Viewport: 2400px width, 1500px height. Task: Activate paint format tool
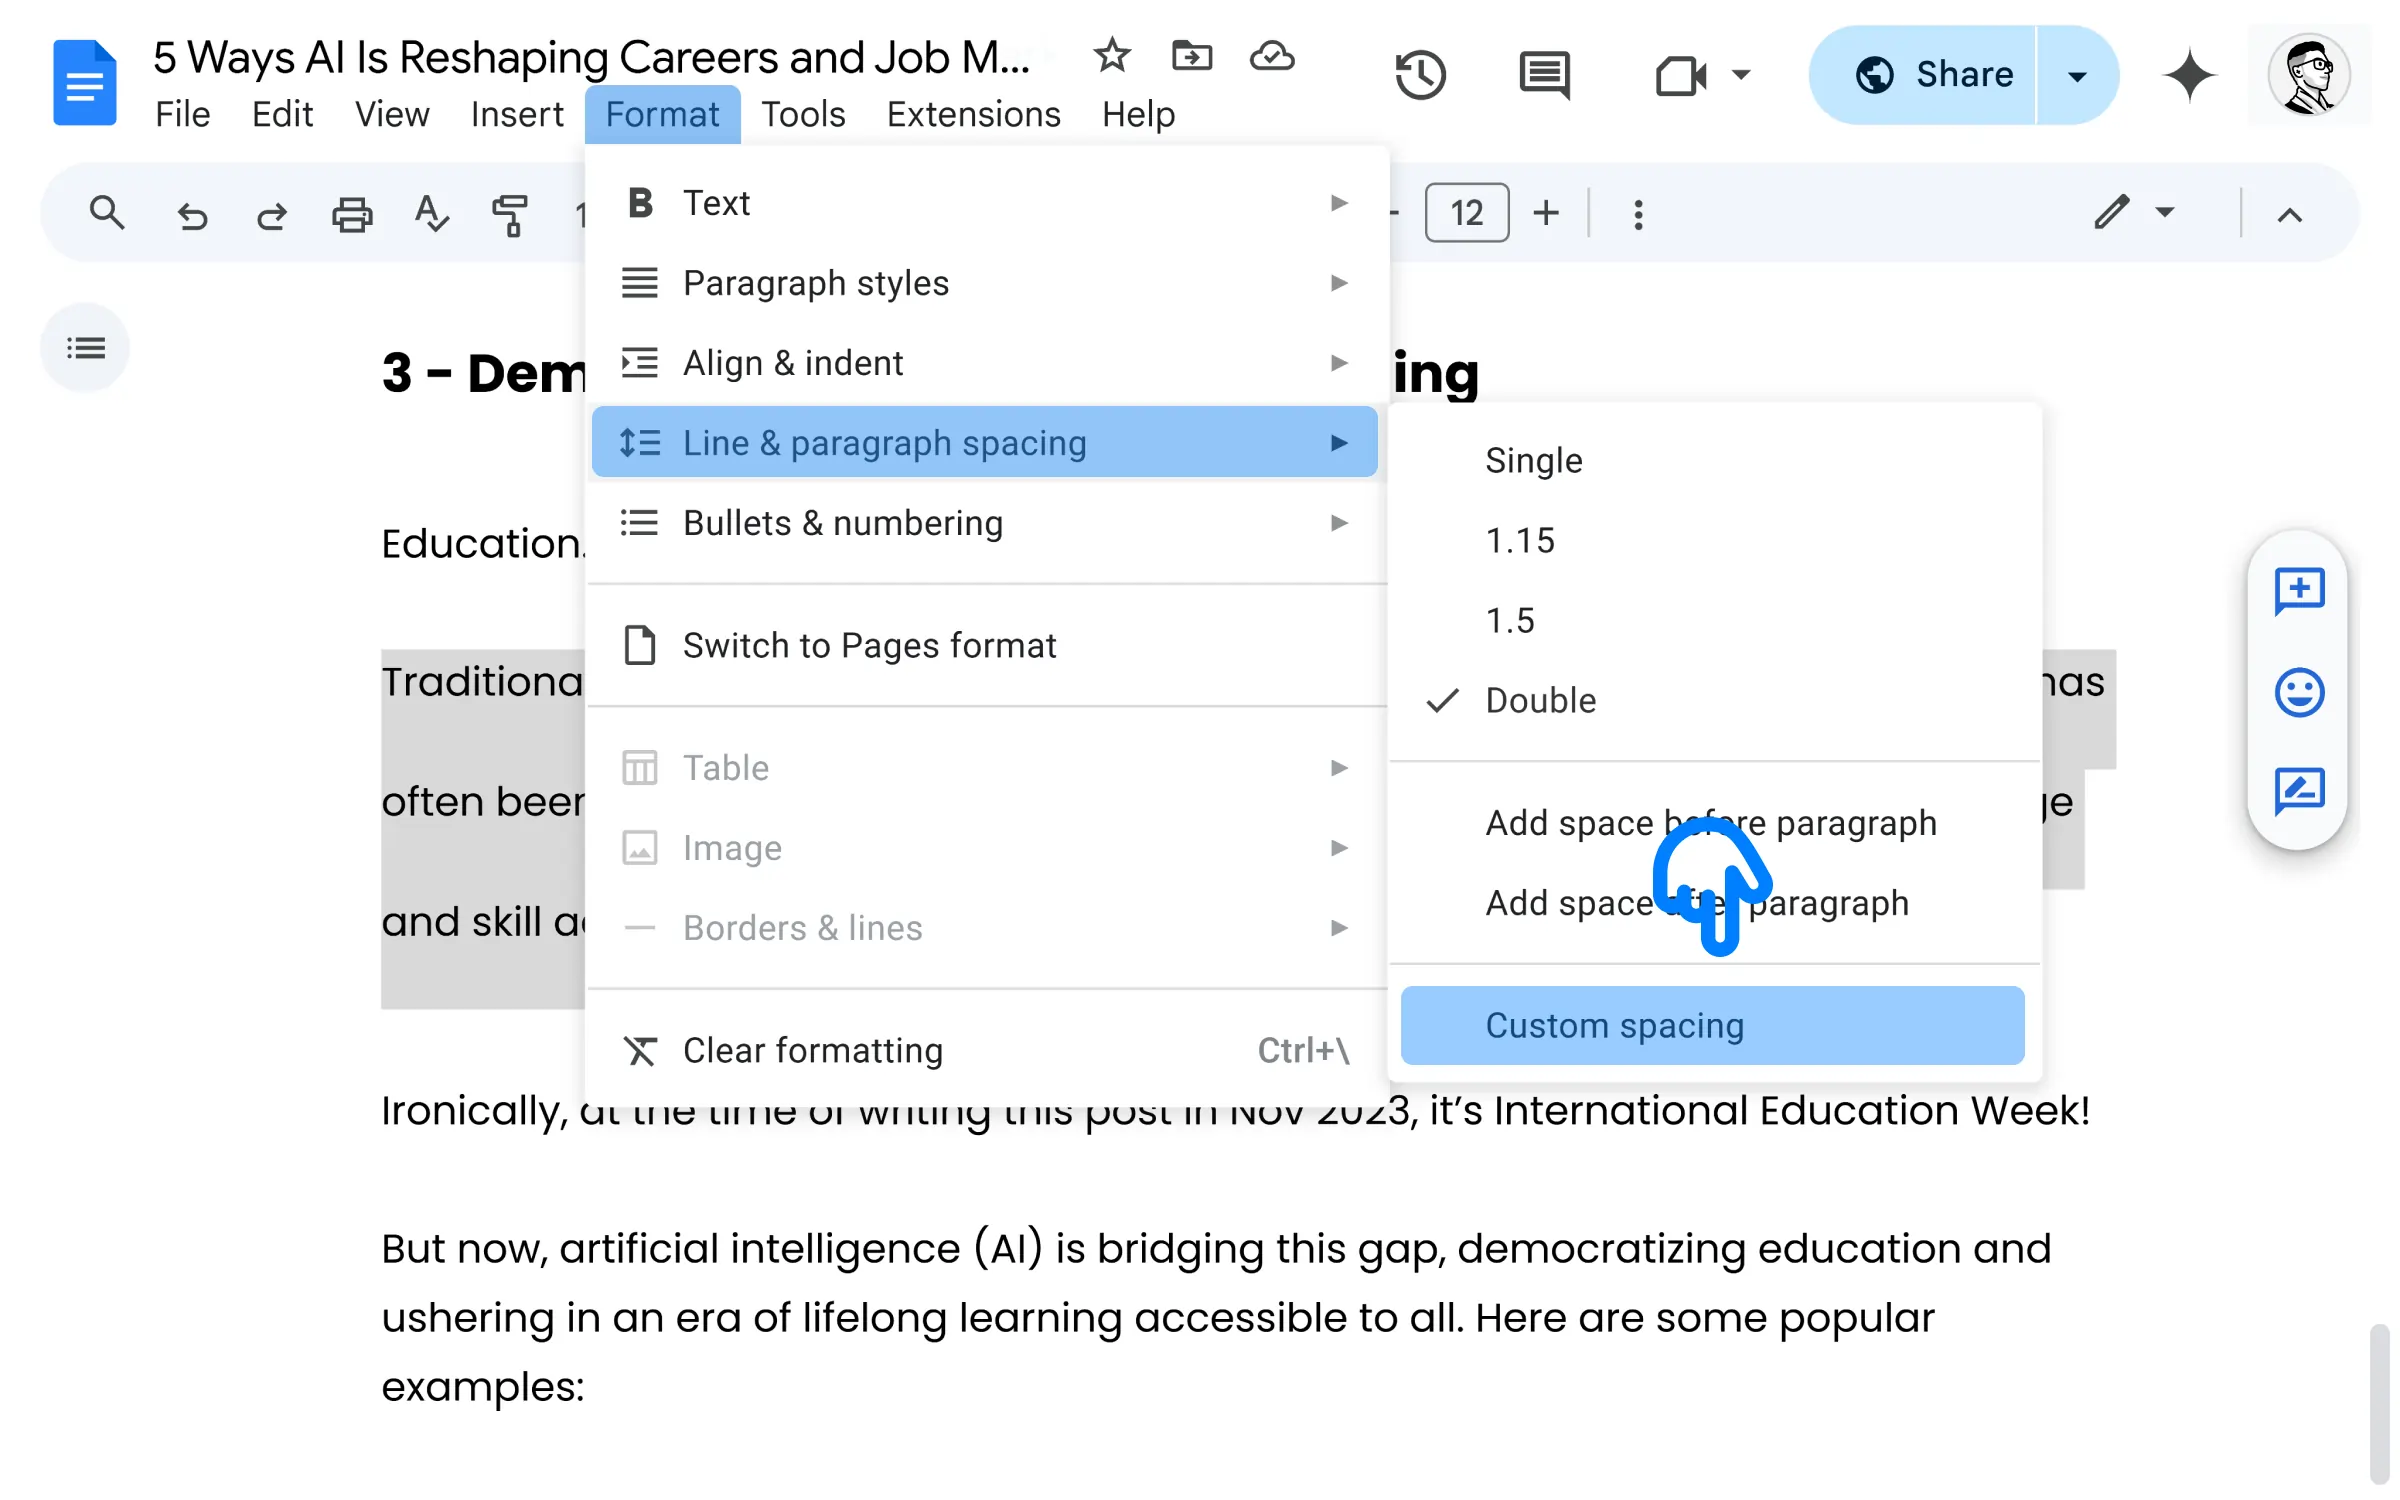pyautogui.click(x=510, y=214)
